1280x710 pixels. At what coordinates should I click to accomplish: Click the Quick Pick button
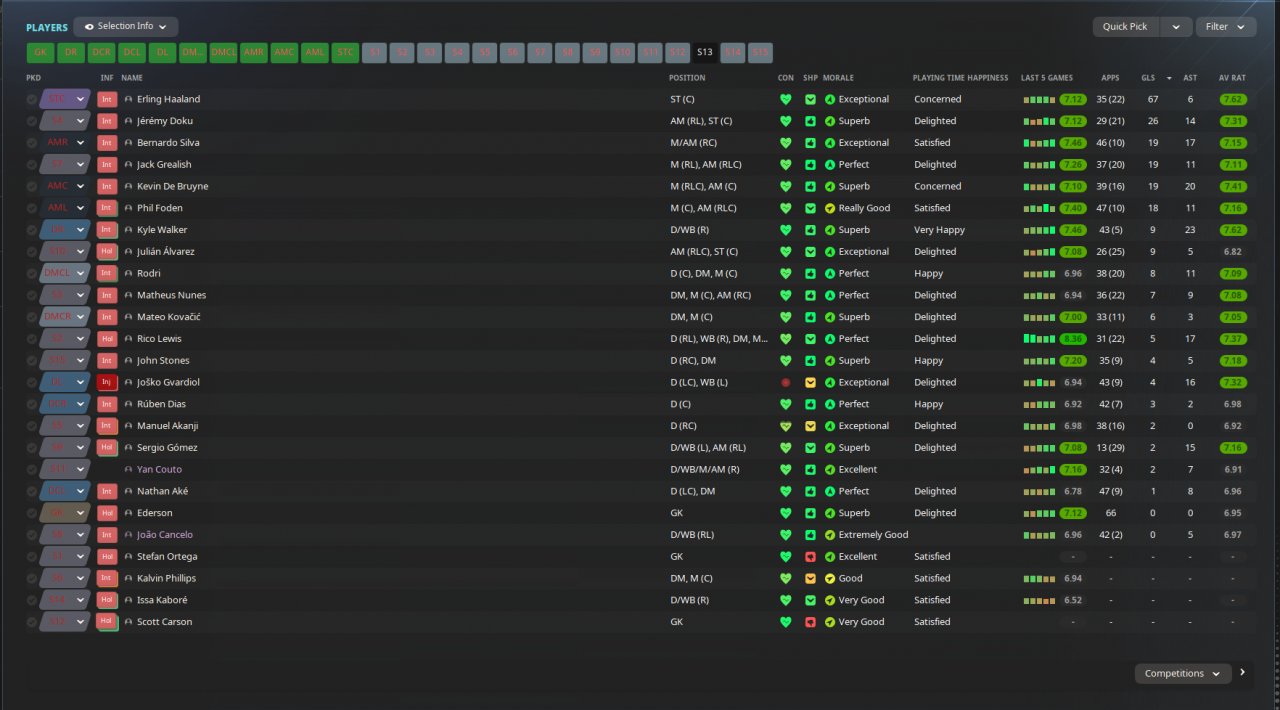1126,27
